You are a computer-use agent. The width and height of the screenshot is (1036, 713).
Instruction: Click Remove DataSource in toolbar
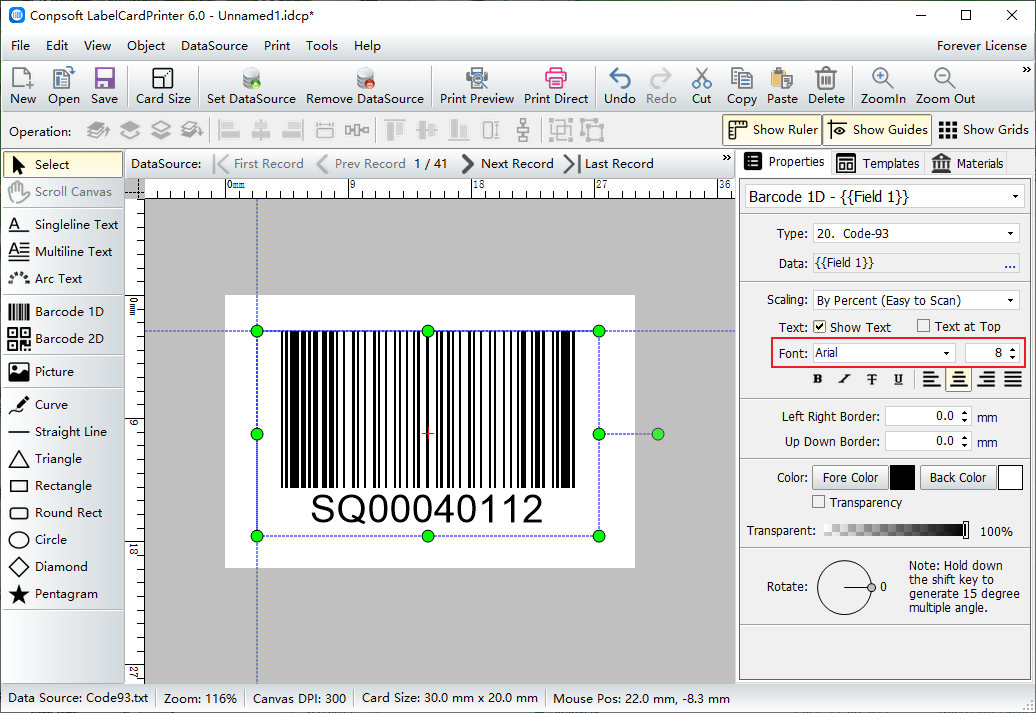click(x=365, y=86)
